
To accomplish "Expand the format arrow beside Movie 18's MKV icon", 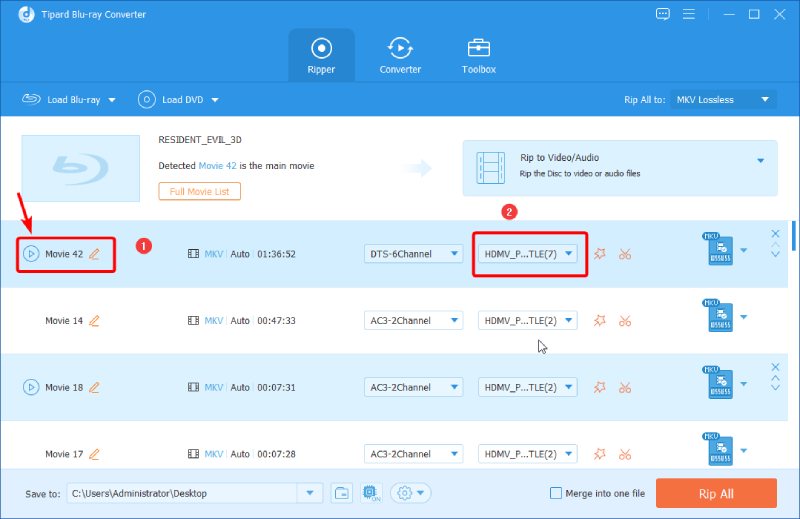I will pos(743,384).
